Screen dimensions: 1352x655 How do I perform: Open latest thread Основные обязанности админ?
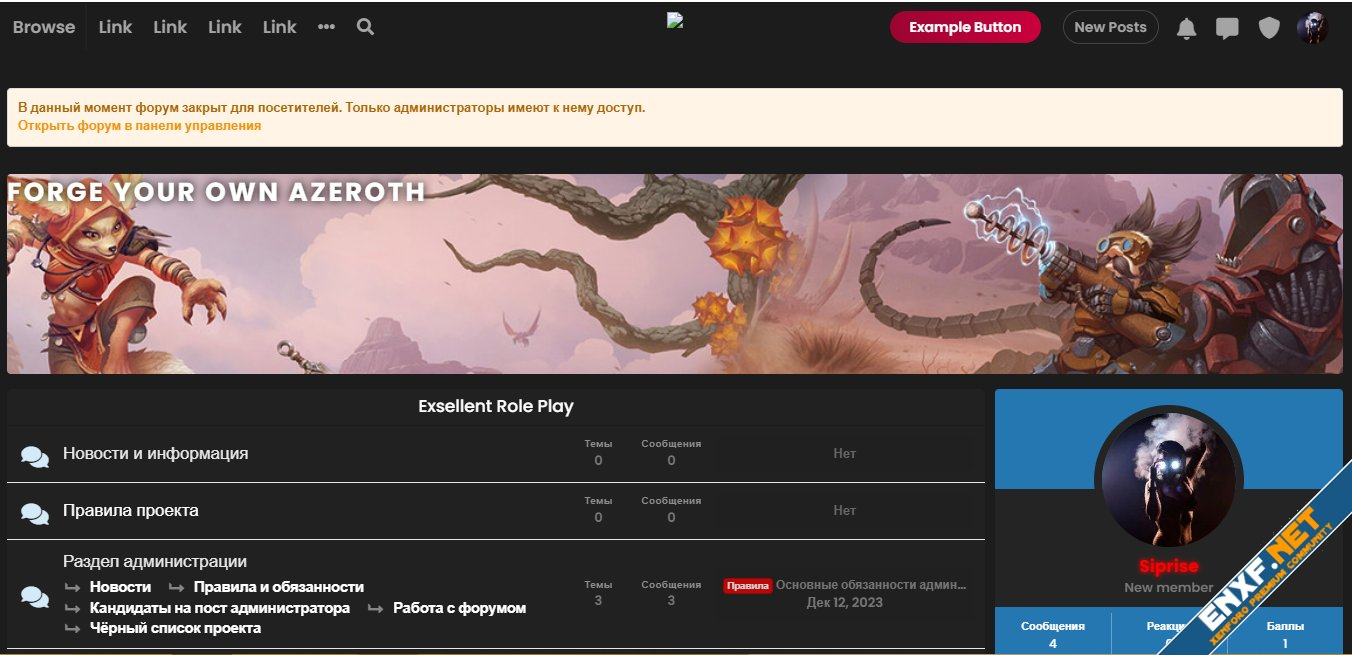(x=871, y=585)
